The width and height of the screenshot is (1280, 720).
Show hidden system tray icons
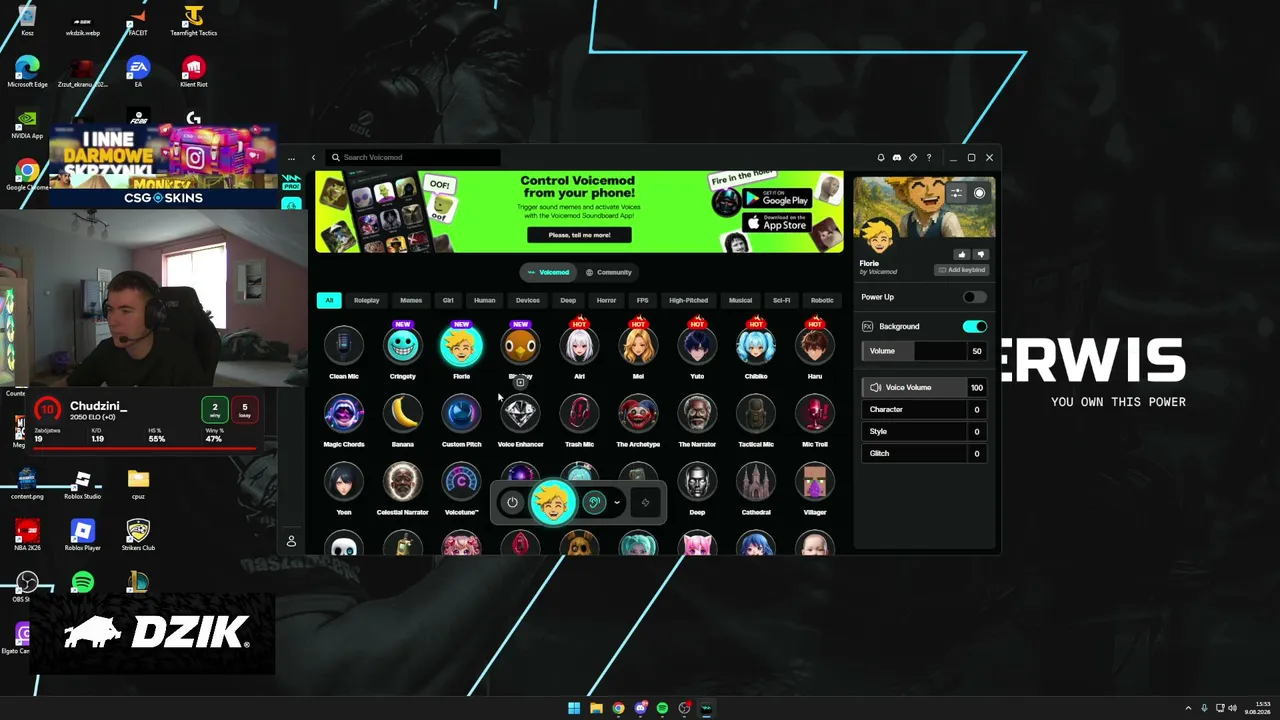coord(1188,708)
